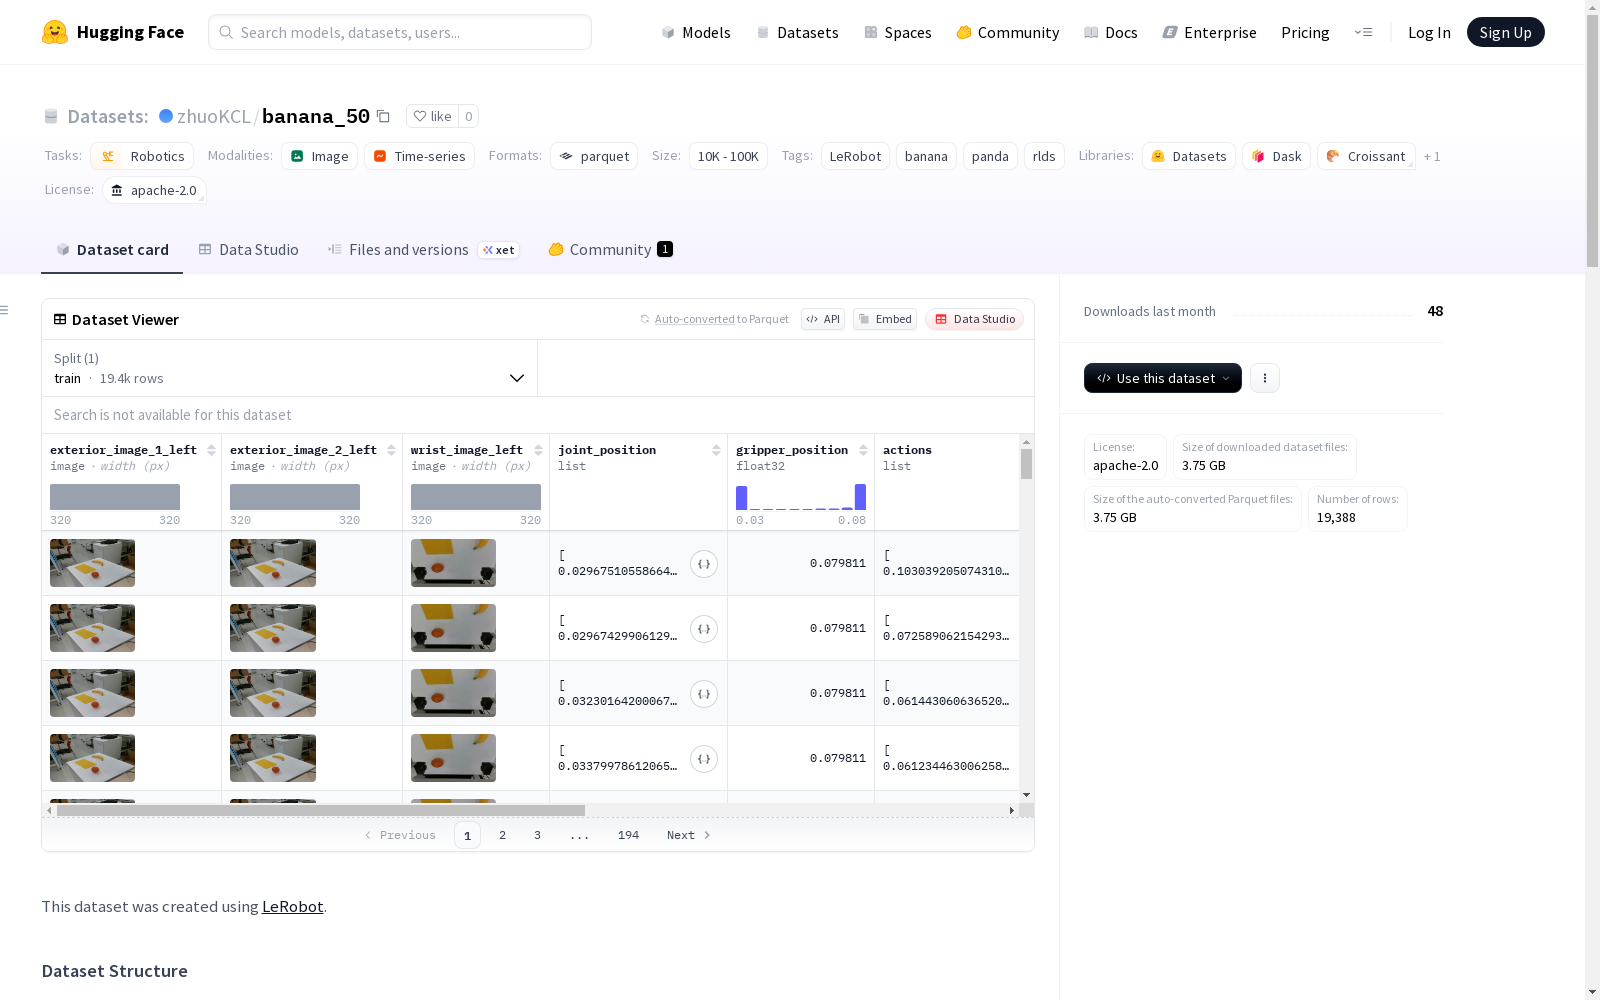Show the +1 more libraries
This screenshot has height=1000, width=1600.
coord(1432,156)
